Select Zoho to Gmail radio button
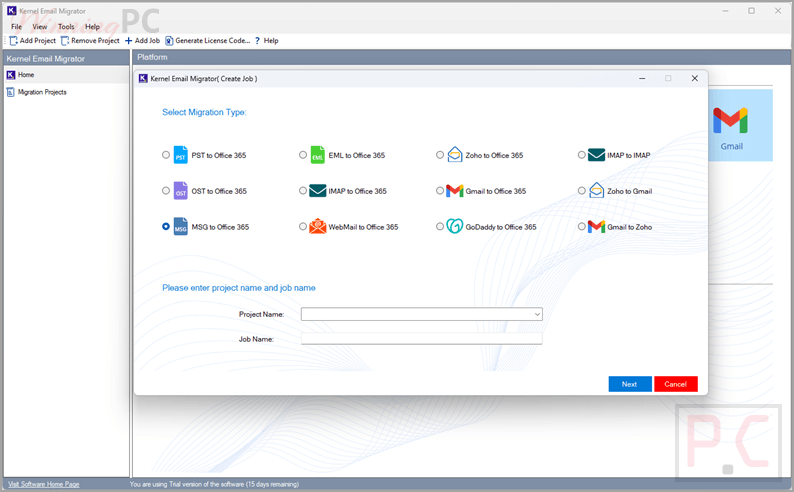 click(582, 191)
